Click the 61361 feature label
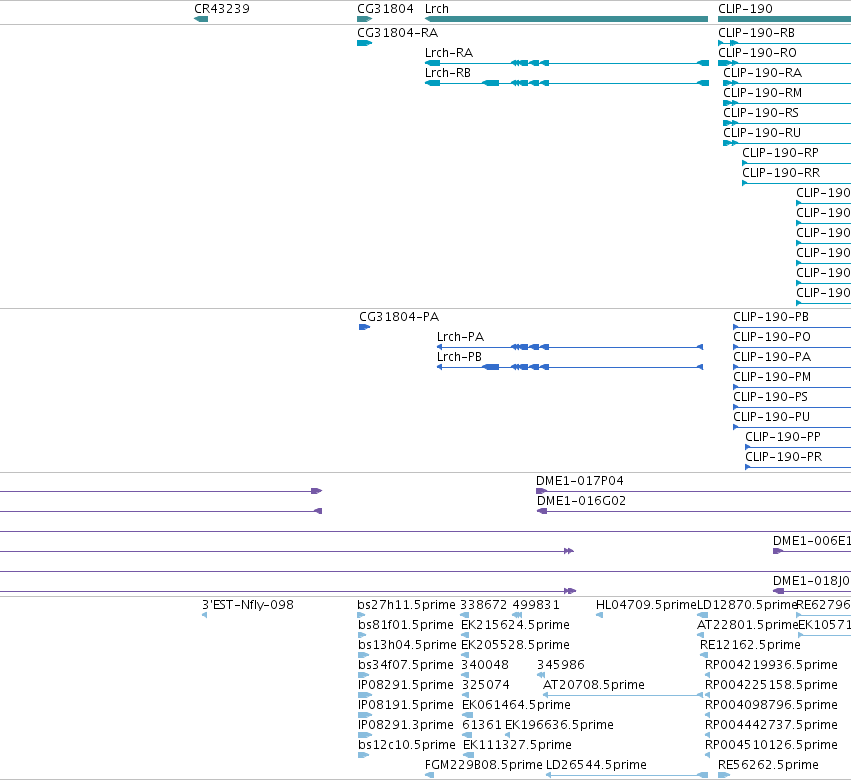 point(482,725)
